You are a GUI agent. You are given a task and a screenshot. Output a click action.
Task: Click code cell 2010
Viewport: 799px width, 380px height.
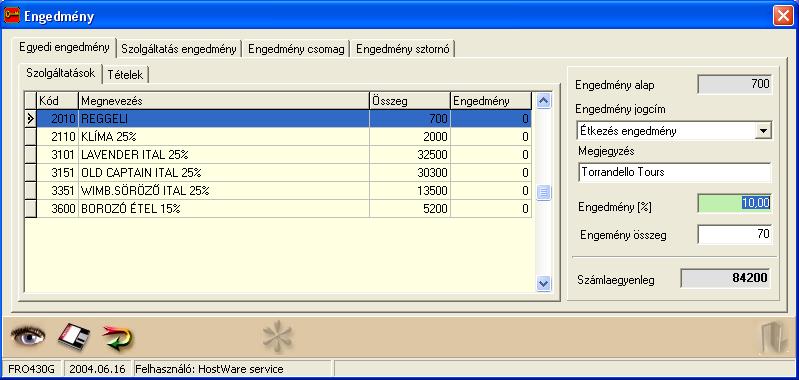(x=57, y=119)
